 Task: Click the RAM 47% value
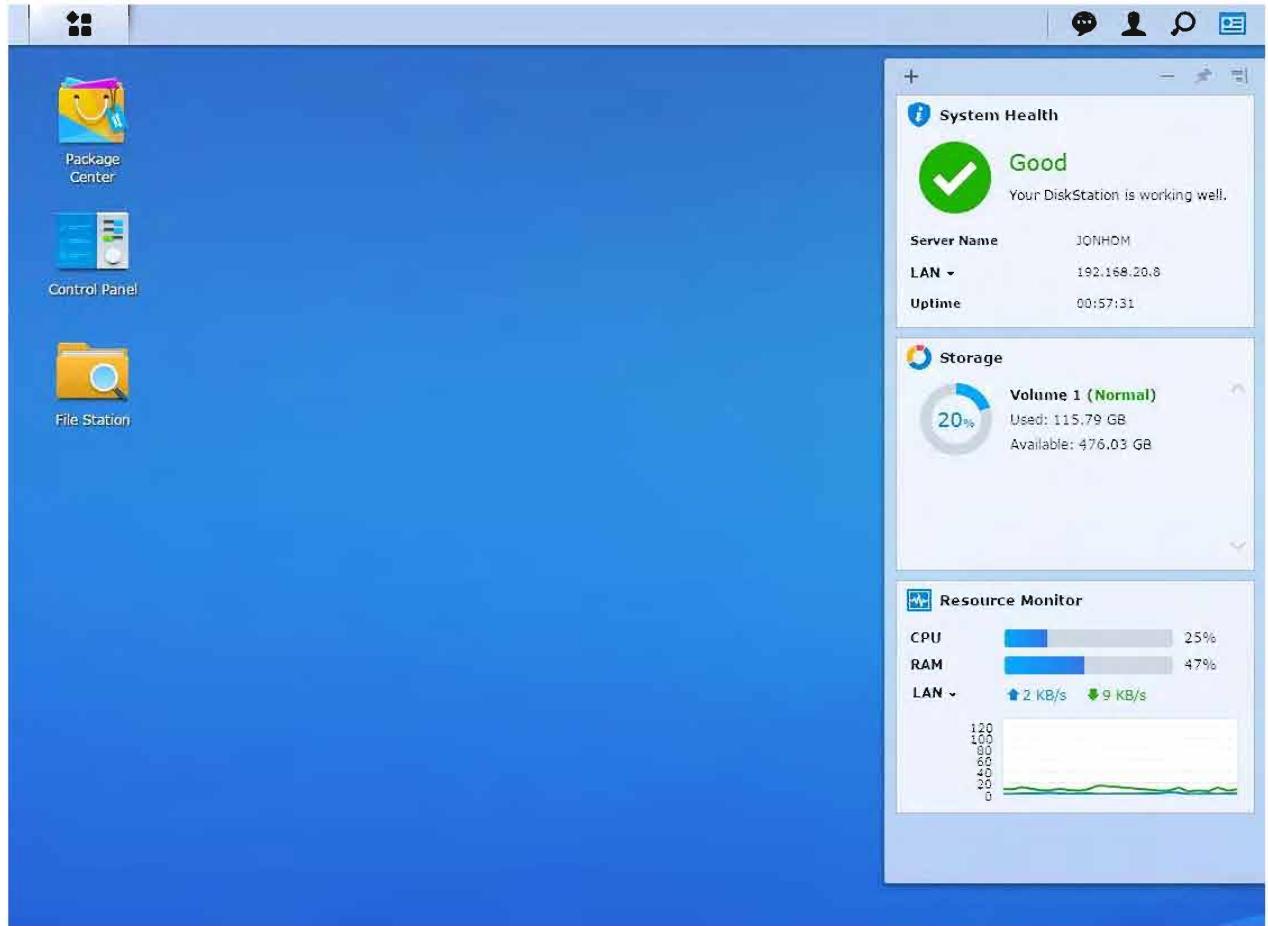1200,665
